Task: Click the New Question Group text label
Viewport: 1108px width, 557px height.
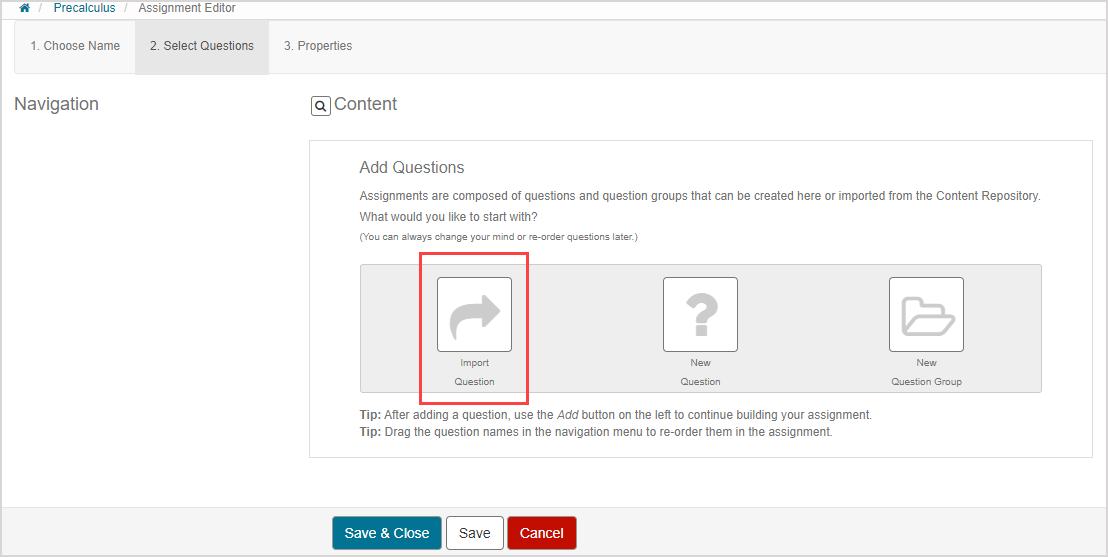Action: click(926, 372)
